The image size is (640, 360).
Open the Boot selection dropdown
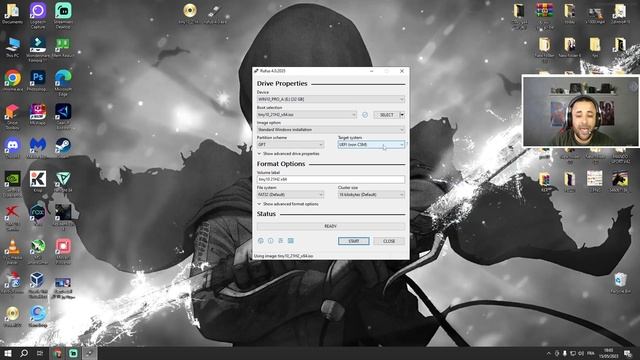[307, 115]
